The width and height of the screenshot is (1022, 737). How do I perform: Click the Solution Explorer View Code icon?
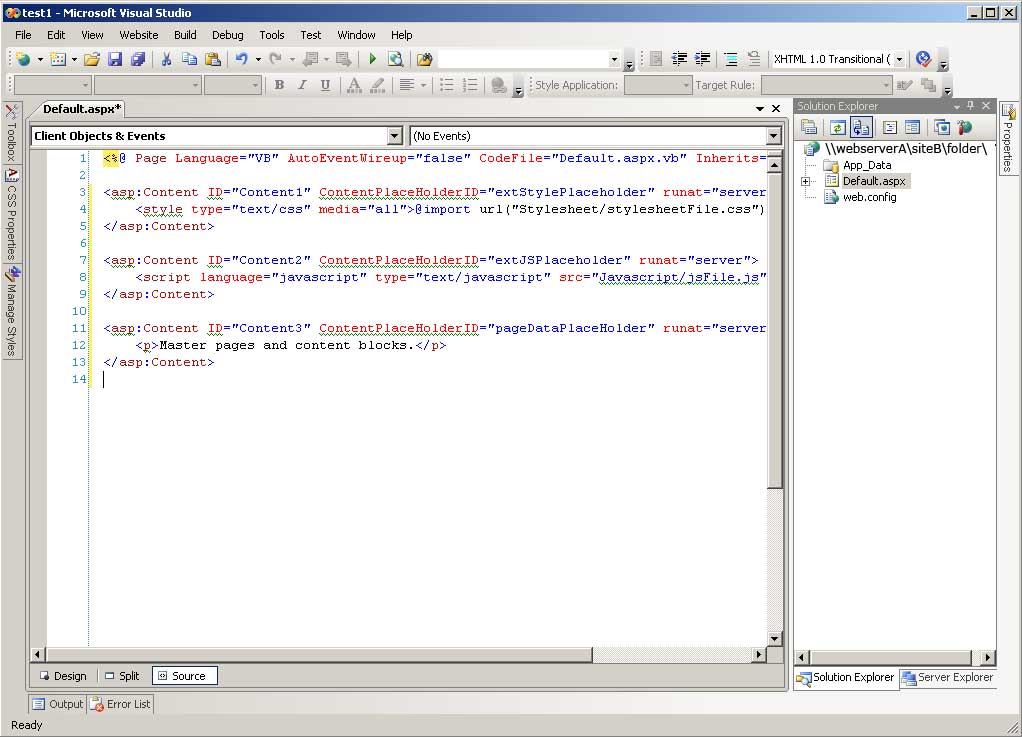tap(890, 128)
